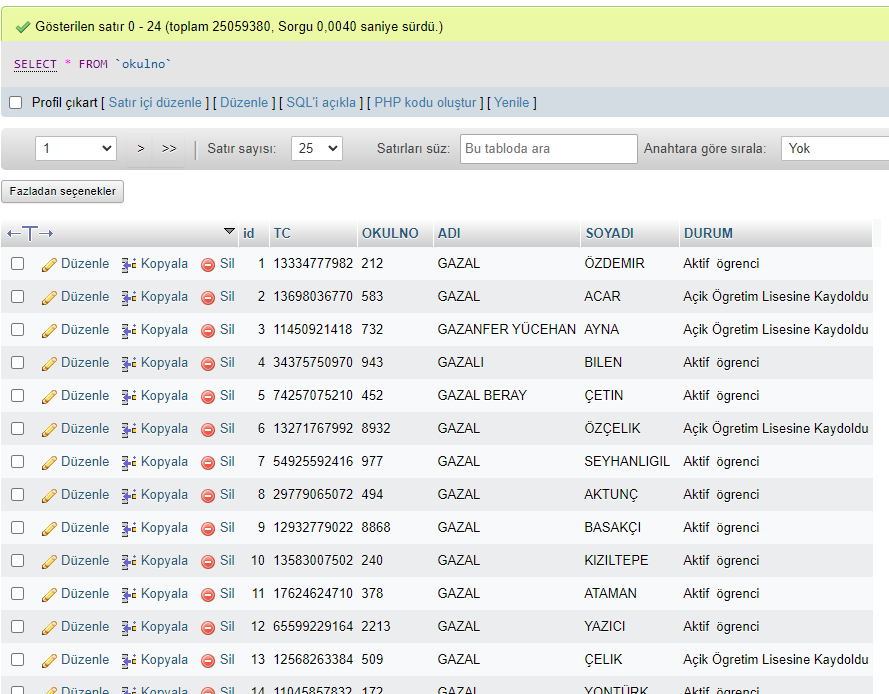Open the Satır sayısı row count dropdown
Screen dimensions: 889x694
tap(317, 149)
